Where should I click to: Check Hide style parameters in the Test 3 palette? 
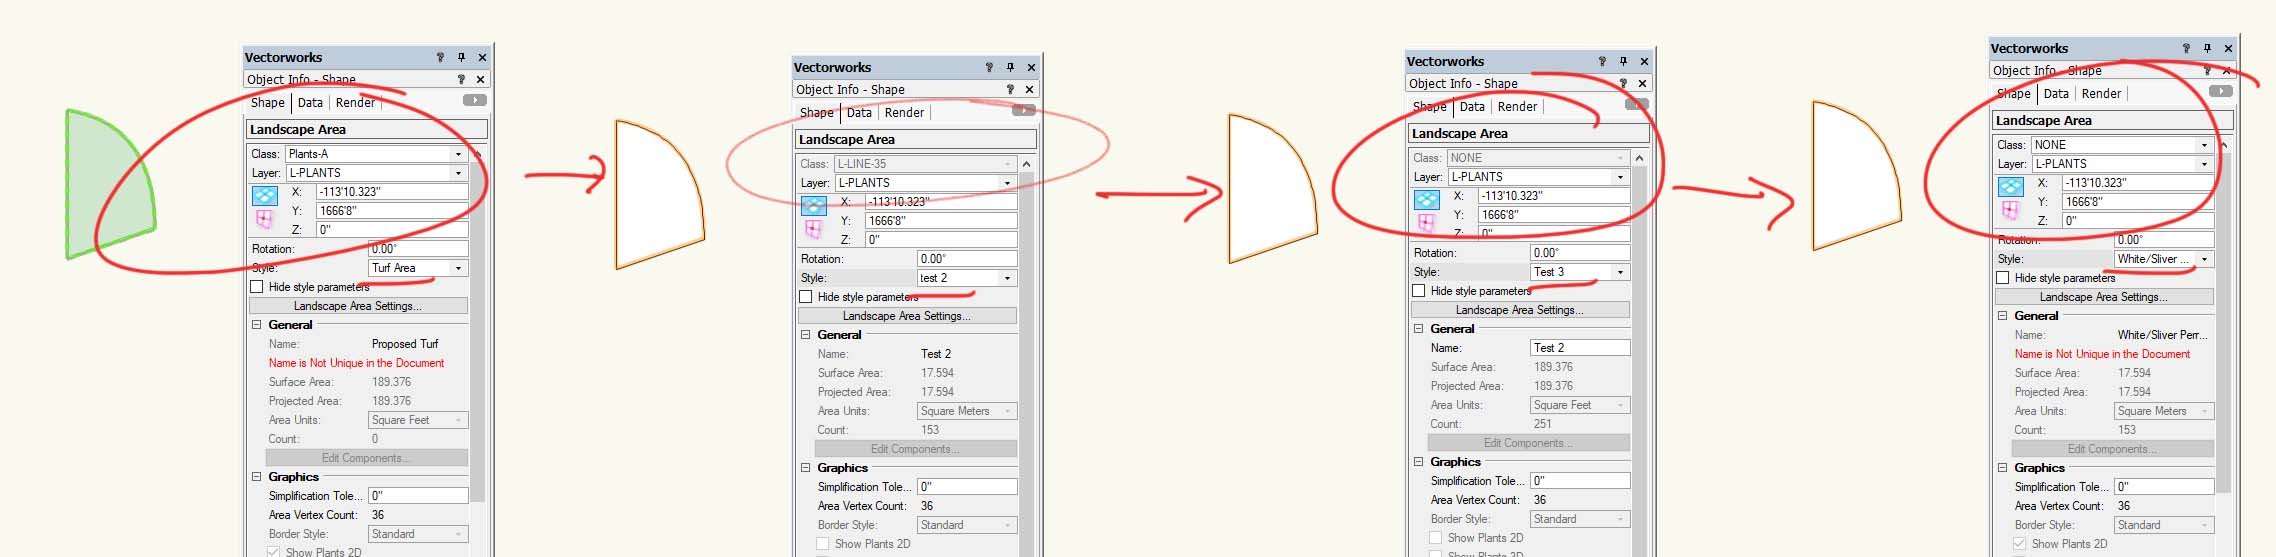pos(1419,291)
